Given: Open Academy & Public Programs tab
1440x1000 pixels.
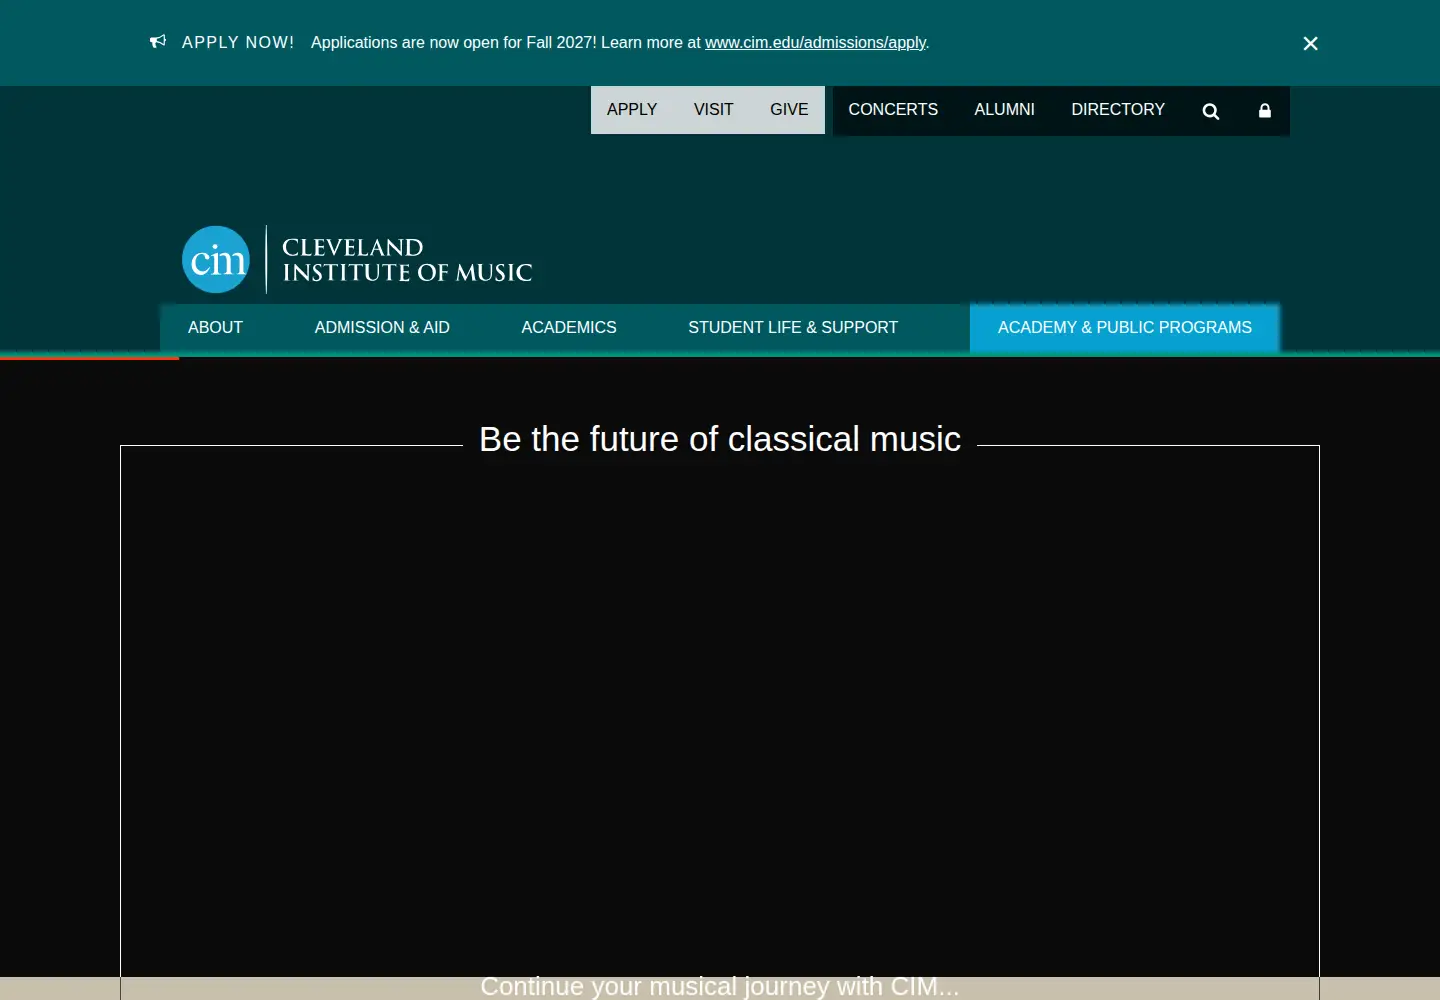Looking at the screenshot, I should [1125, 328].
